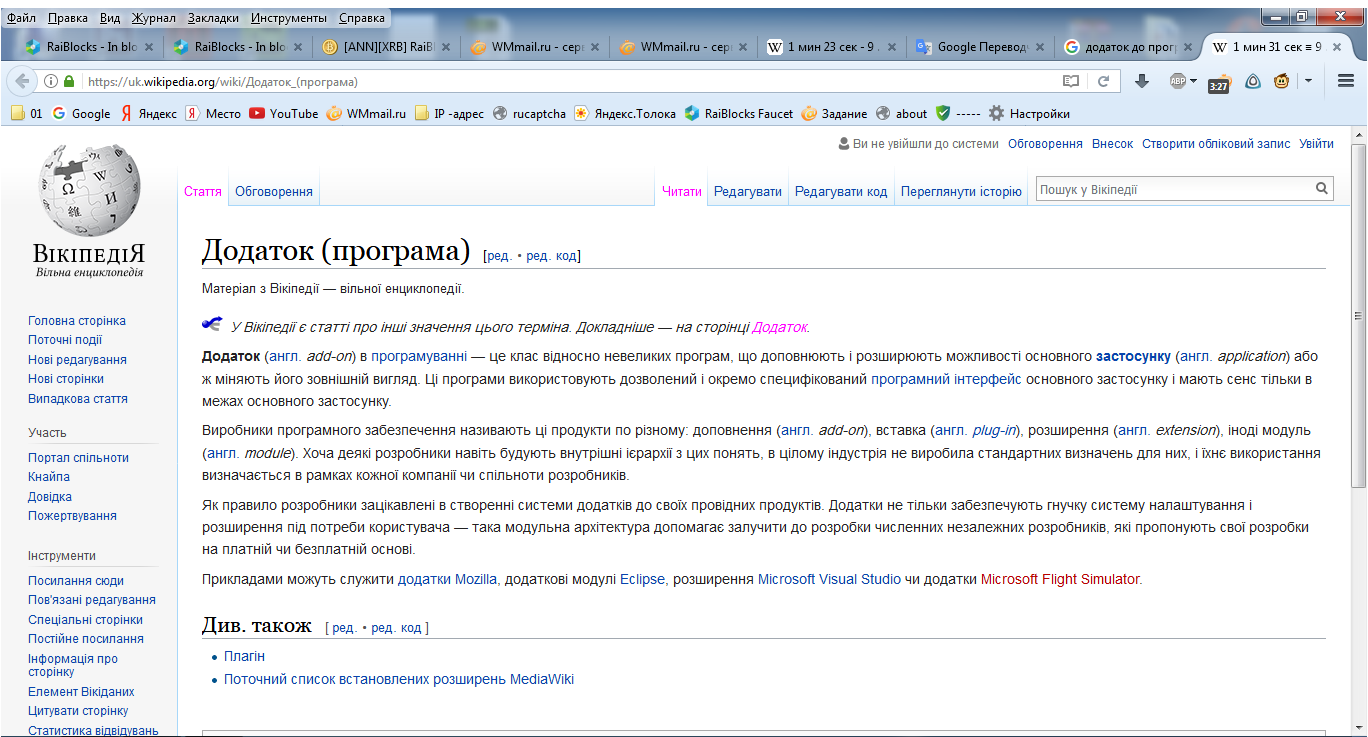This screenshot has width=1368, height=737.
Task: Click the green padlock security icon
Action: (x=69, y=82)
